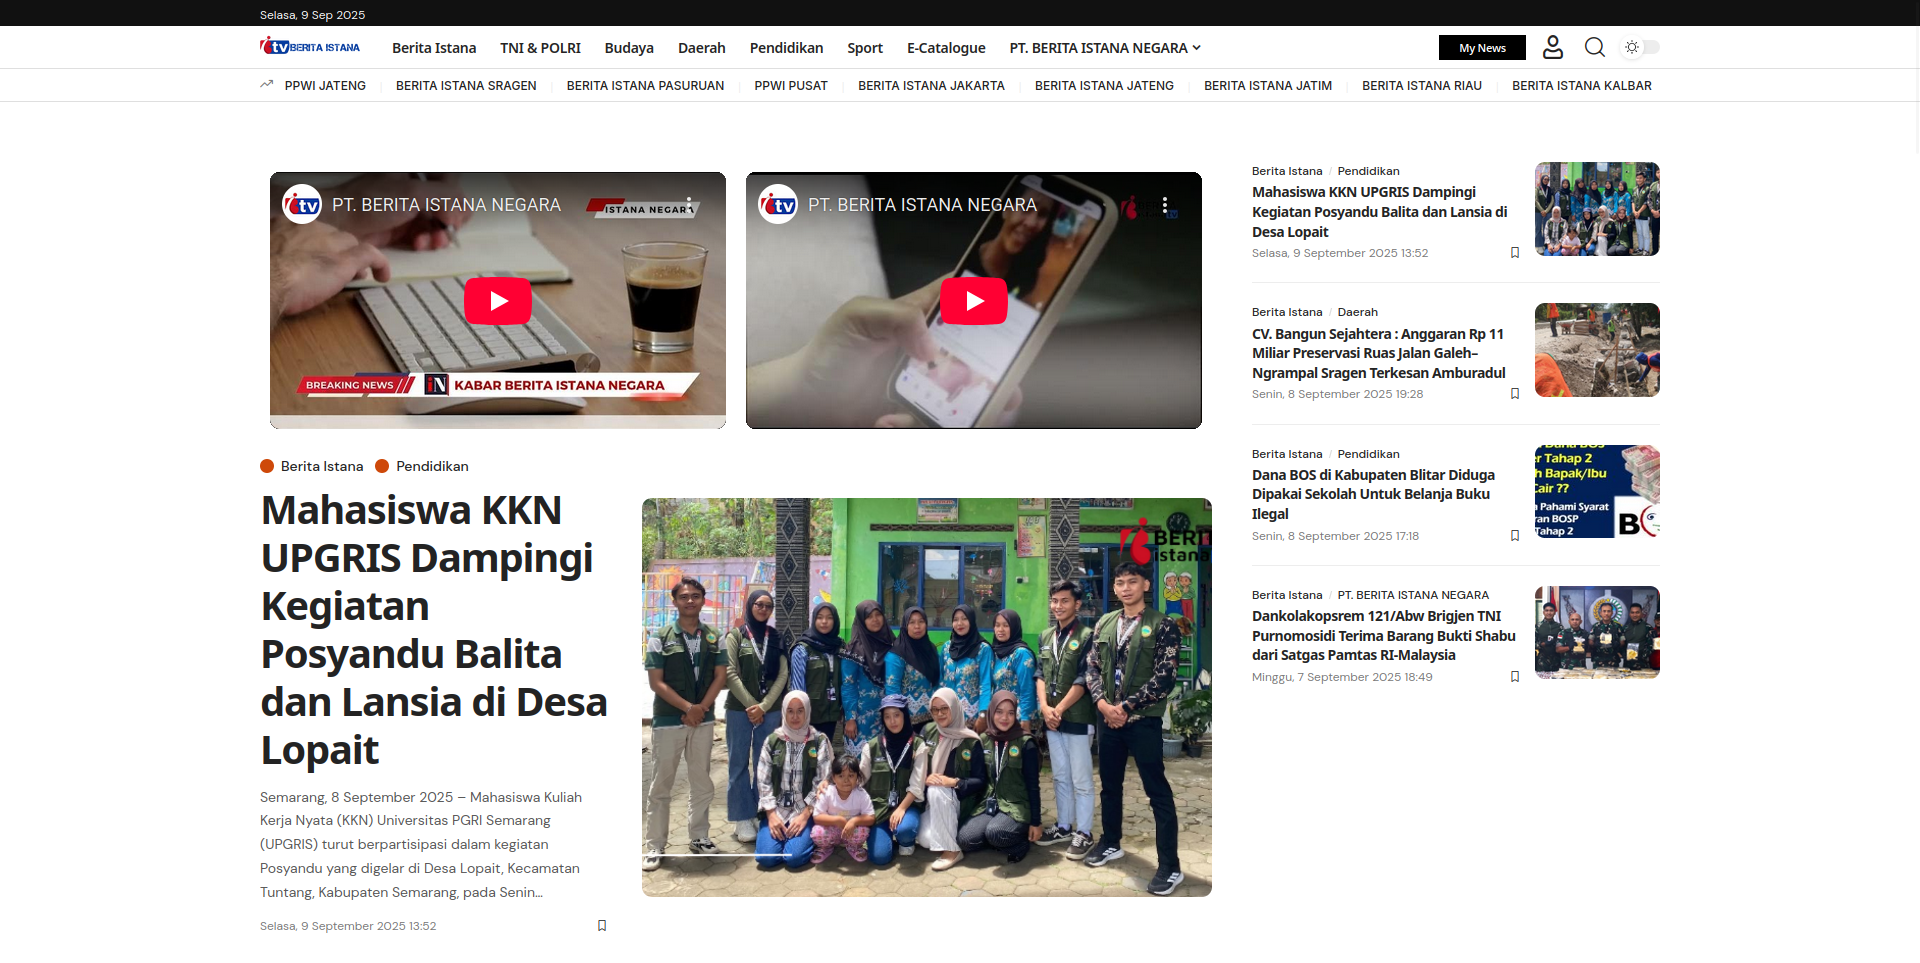The width and height of the screenshot is (1920, 963).
Task: Open more options on second YouTube video
Action: click(1165, 204)
